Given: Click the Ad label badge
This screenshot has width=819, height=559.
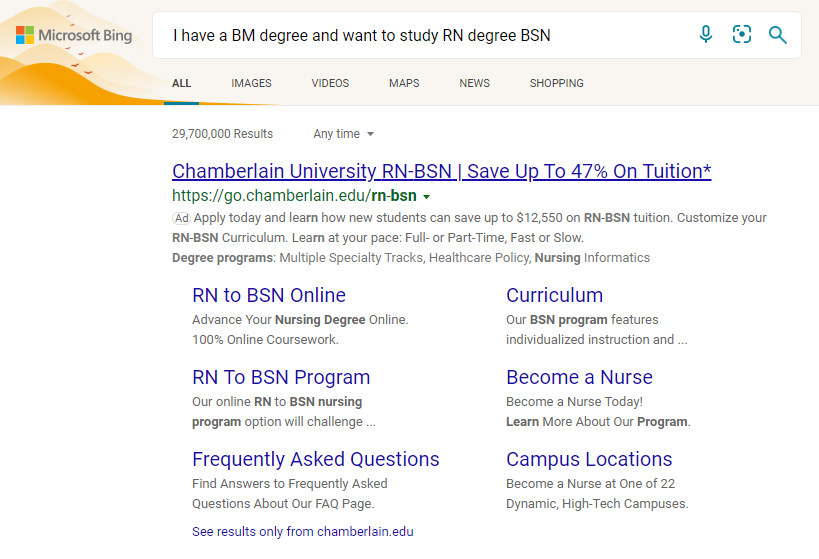Looking at the screenshot, I should pos(181,218).
